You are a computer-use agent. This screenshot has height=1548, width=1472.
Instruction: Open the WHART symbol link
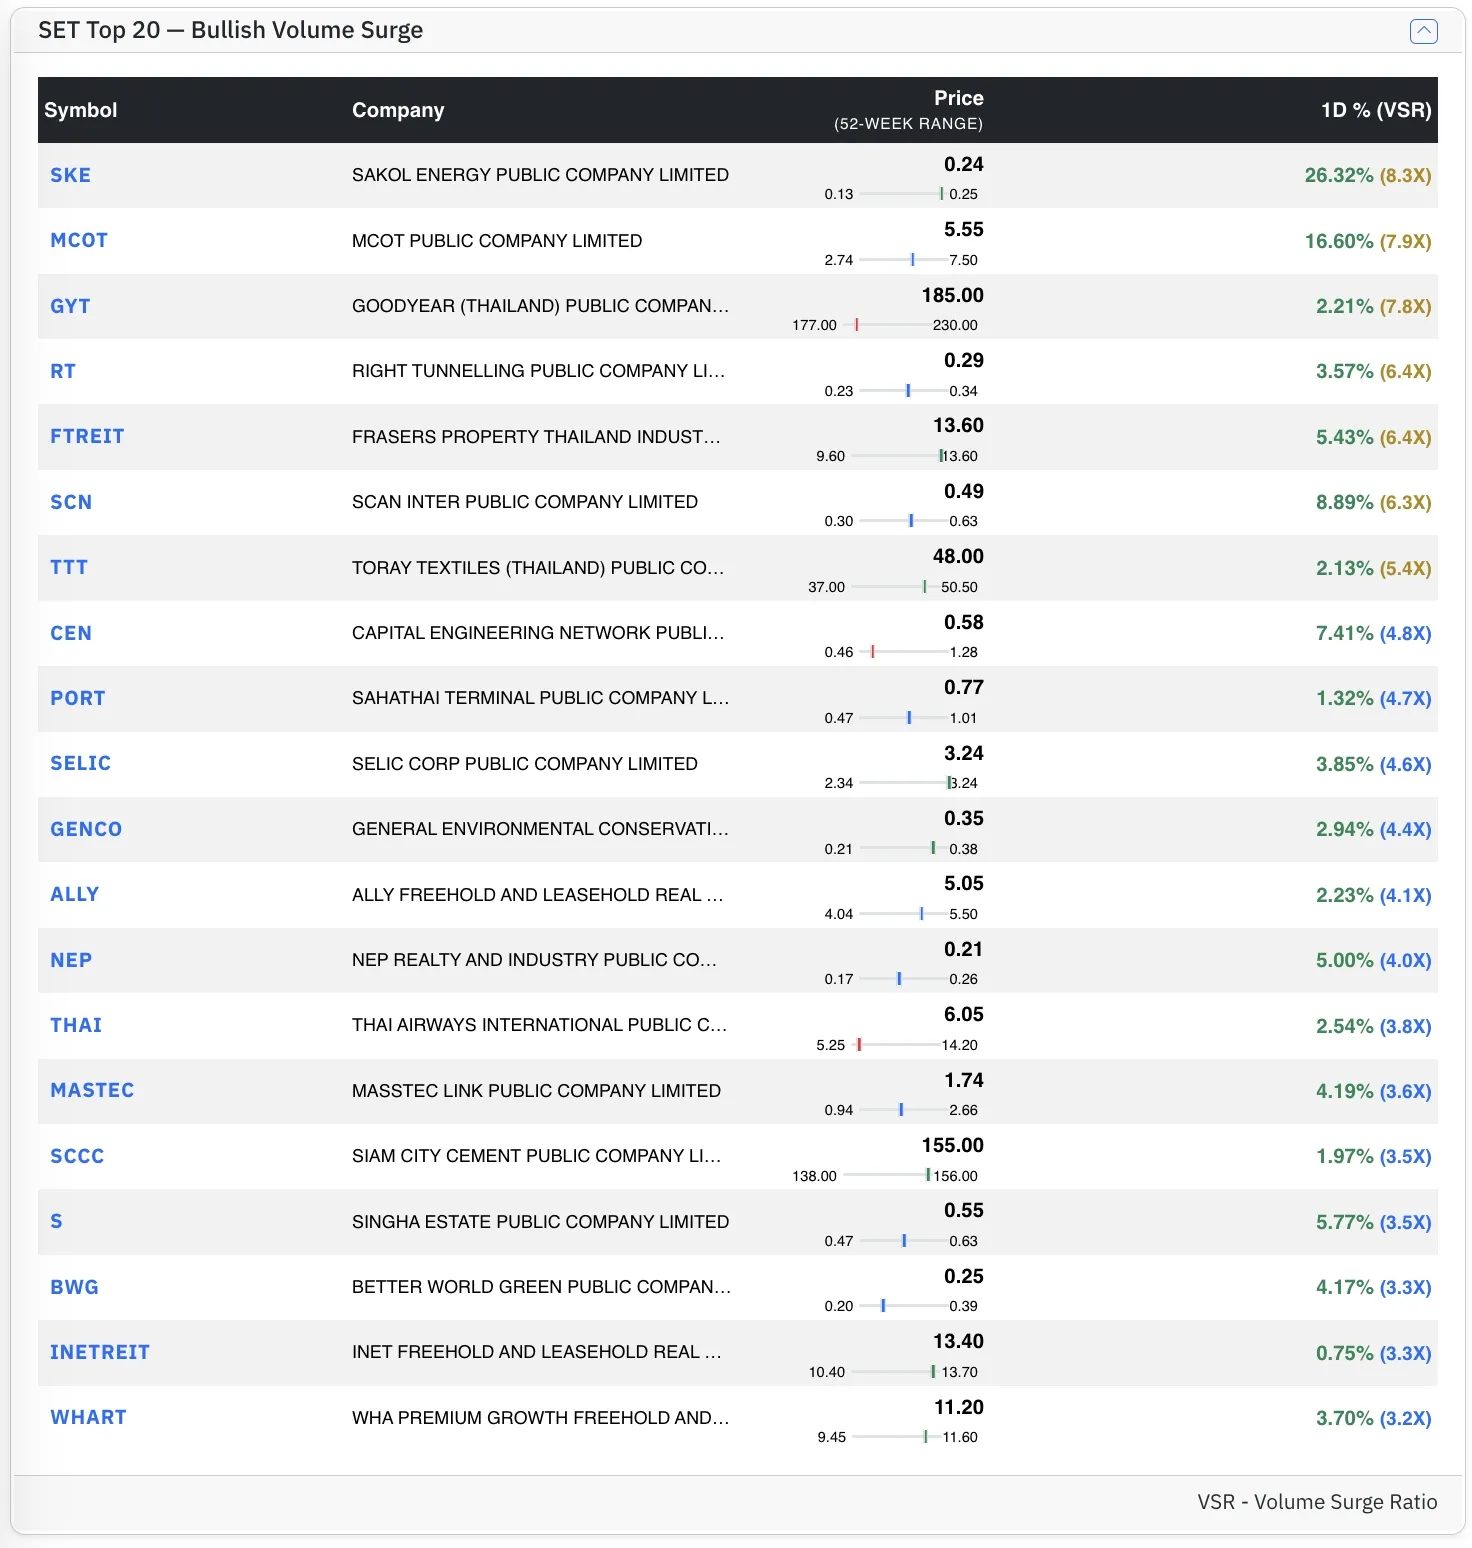88,1418
